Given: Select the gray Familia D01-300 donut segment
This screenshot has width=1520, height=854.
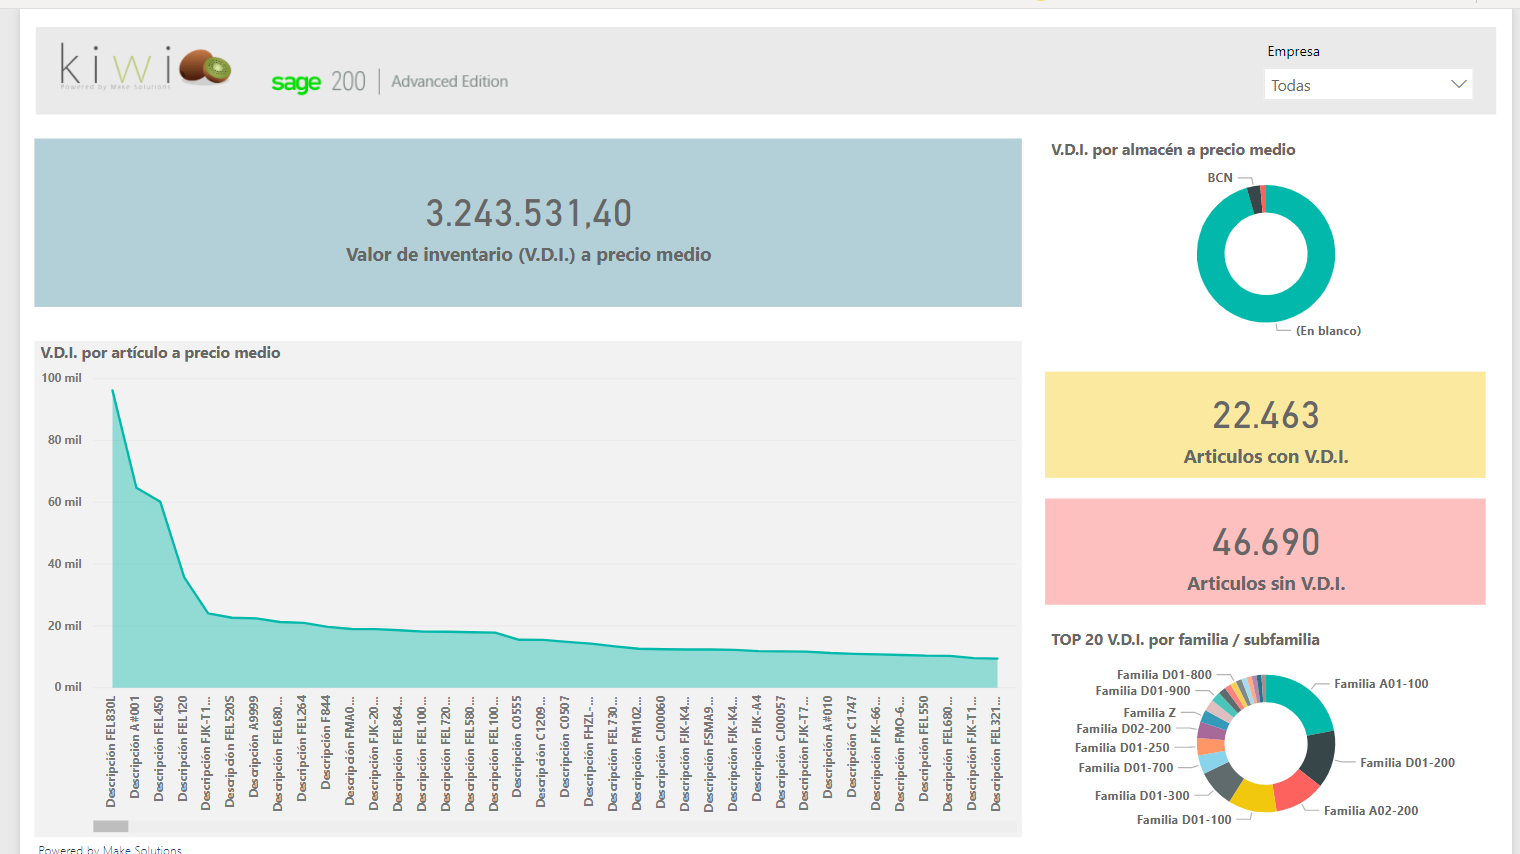Looking at the screenshot, I should pos(1222,781).
